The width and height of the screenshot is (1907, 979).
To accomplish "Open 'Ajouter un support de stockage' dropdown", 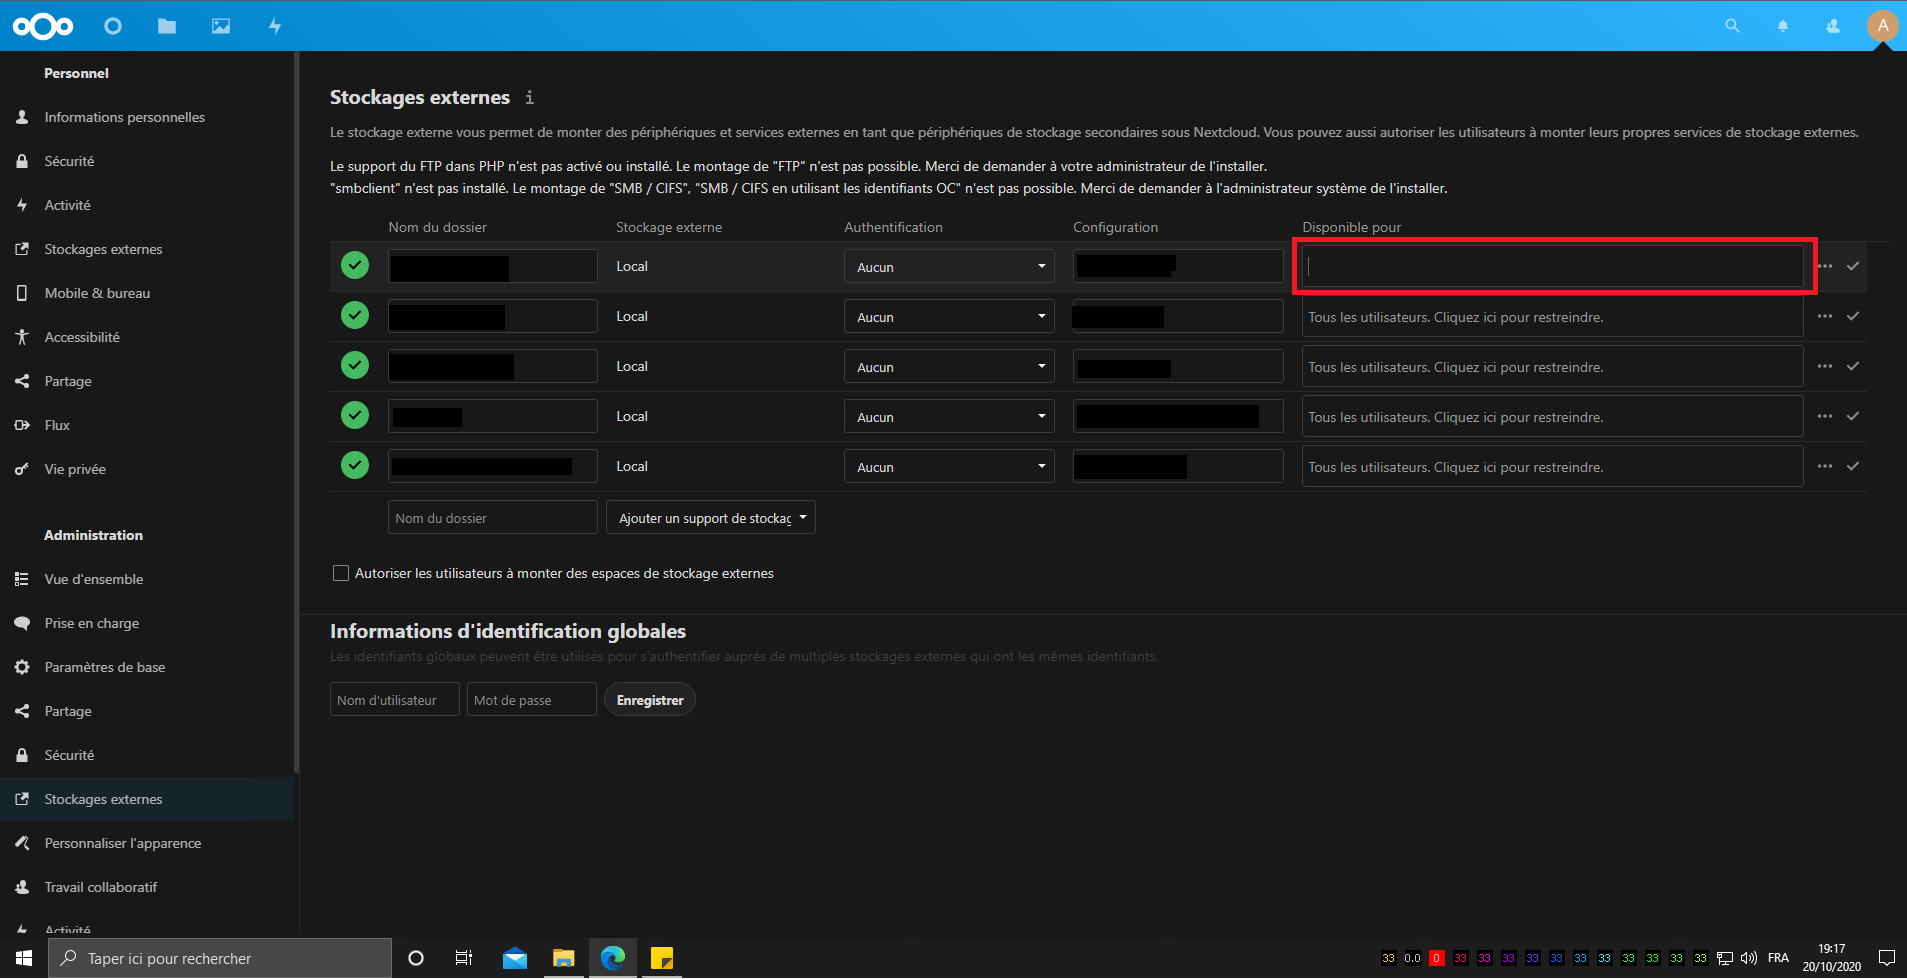I will (711, 518).
